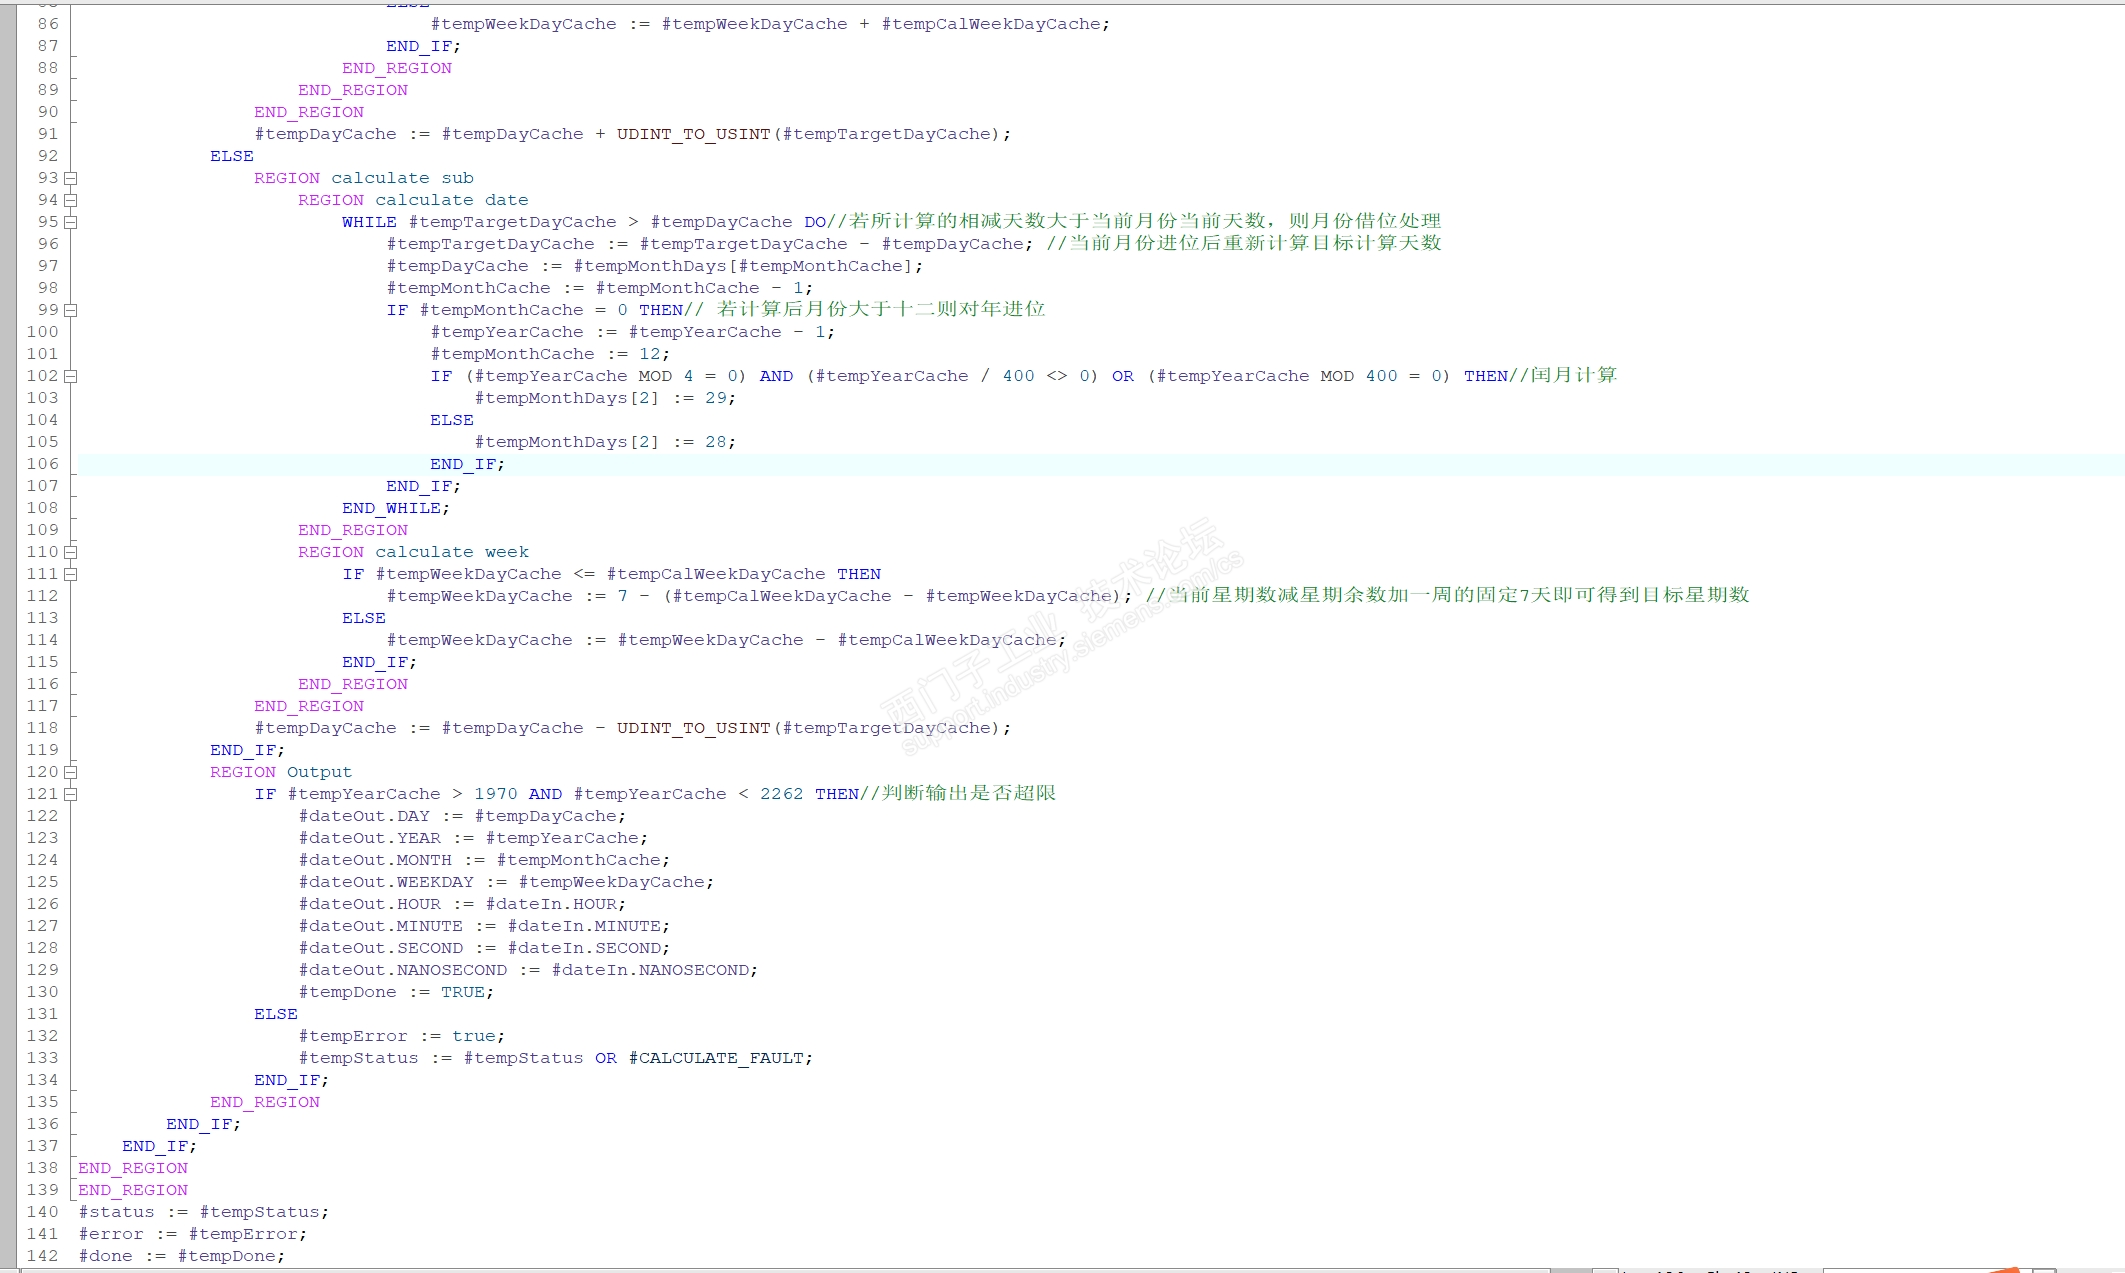The image size is (2125, 1273).
Task: Collapse the 'calculate date' region fold marker
Action: point(71,200)
